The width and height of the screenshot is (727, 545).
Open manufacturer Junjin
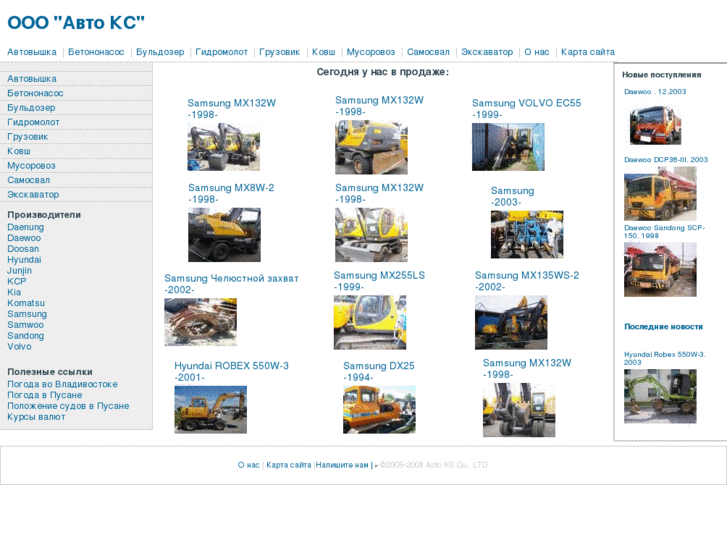coord(19,270)
